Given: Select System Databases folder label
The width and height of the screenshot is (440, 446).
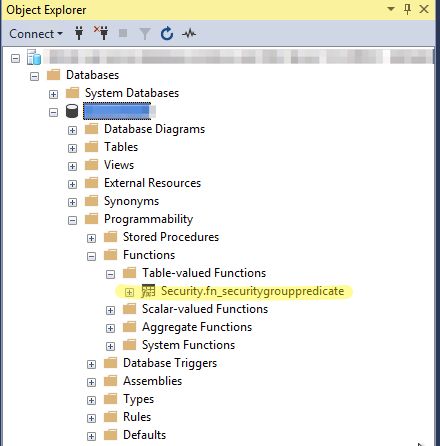Looking at the screenshot, I should coord(132,93).
